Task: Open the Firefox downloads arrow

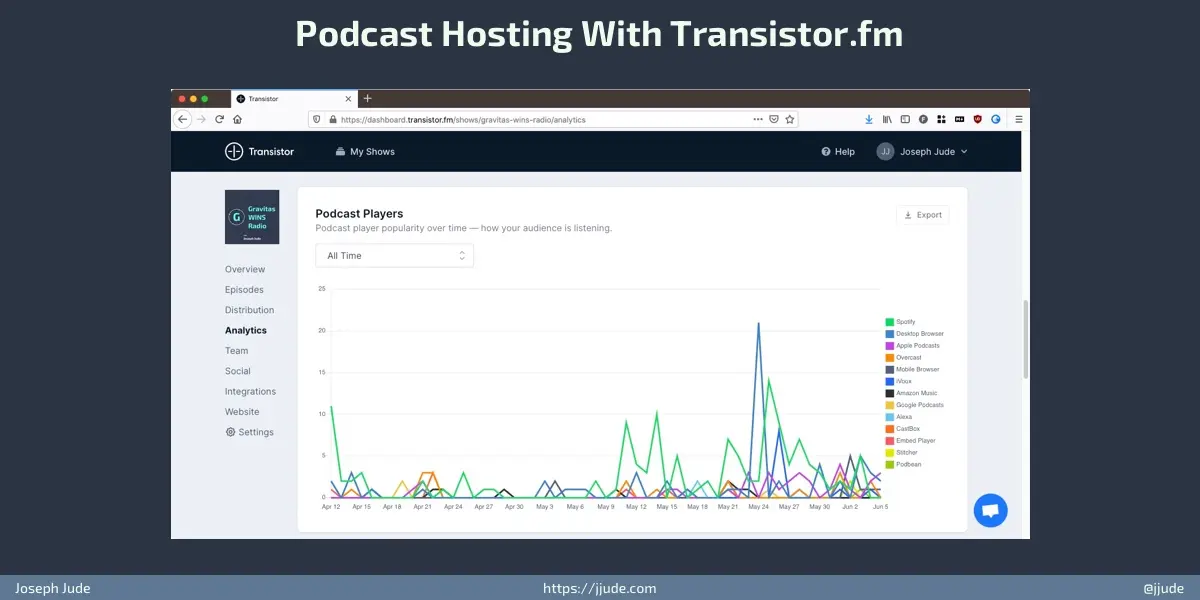Action: tap(869, 119)
